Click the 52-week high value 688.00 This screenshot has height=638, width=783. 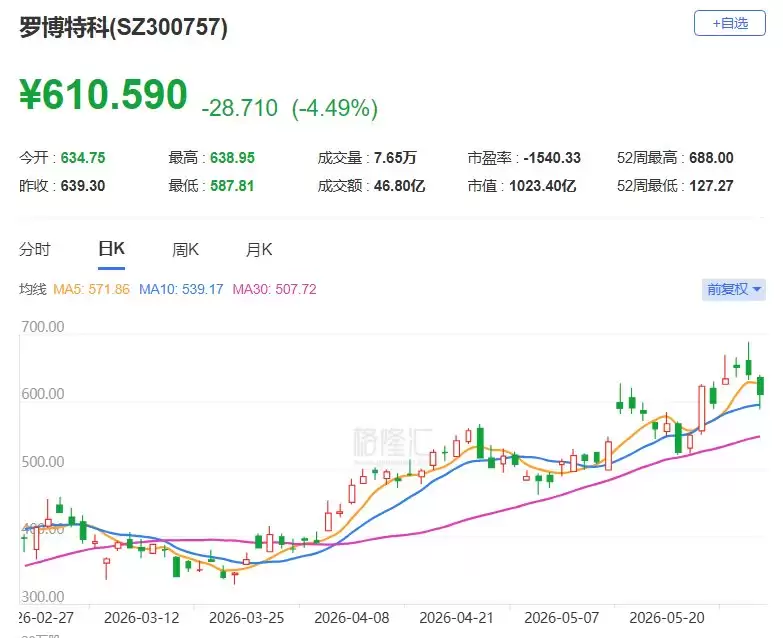tap(711, 158)
